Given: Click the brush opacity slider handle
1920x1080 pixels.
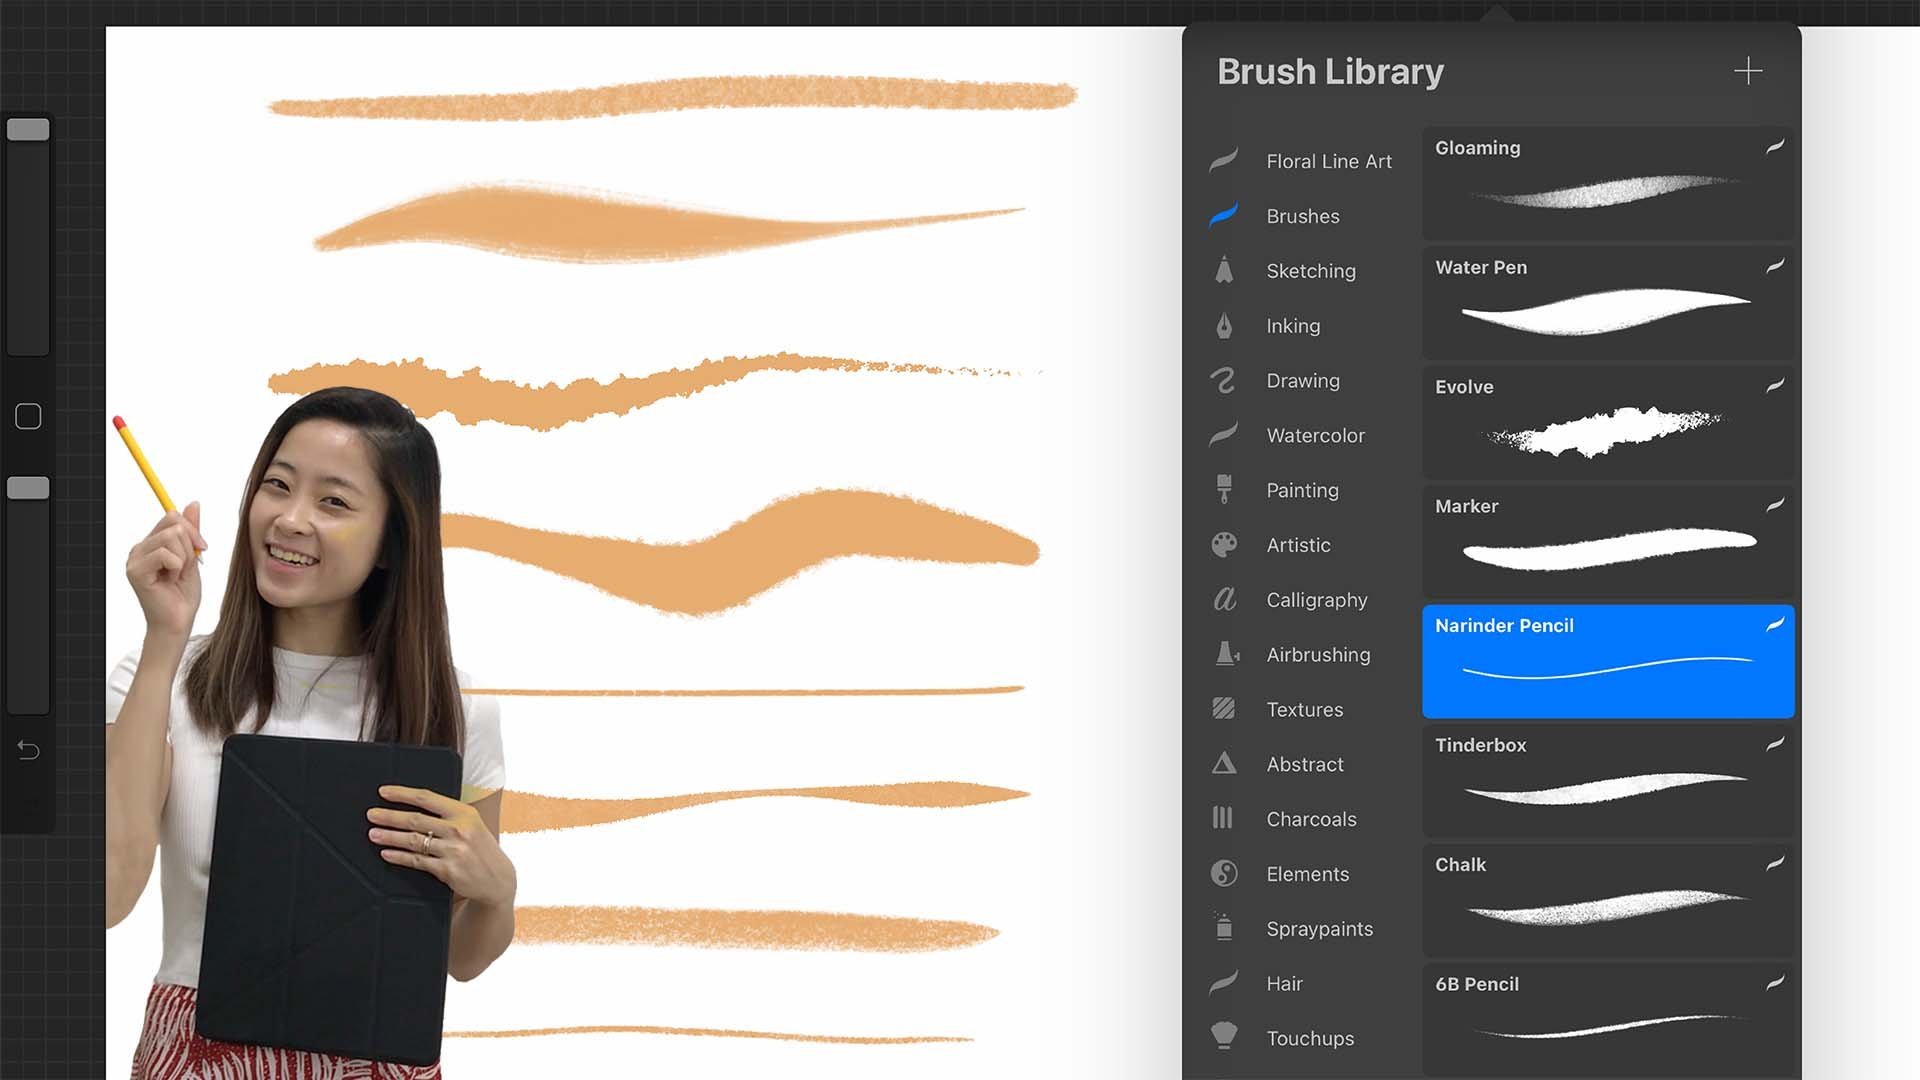Looking at the screenshot, I should [x=28, y=488].
